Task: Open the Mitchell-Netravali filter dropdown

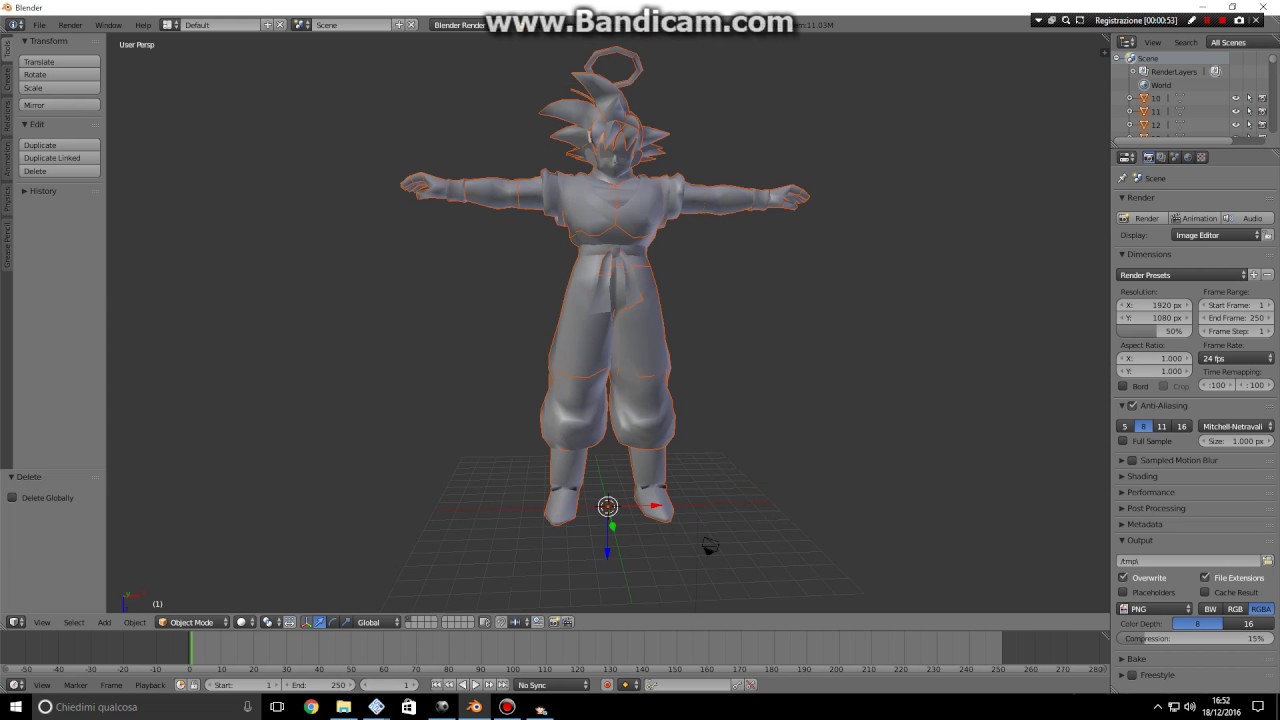Action: click(x=1236, y=426)
